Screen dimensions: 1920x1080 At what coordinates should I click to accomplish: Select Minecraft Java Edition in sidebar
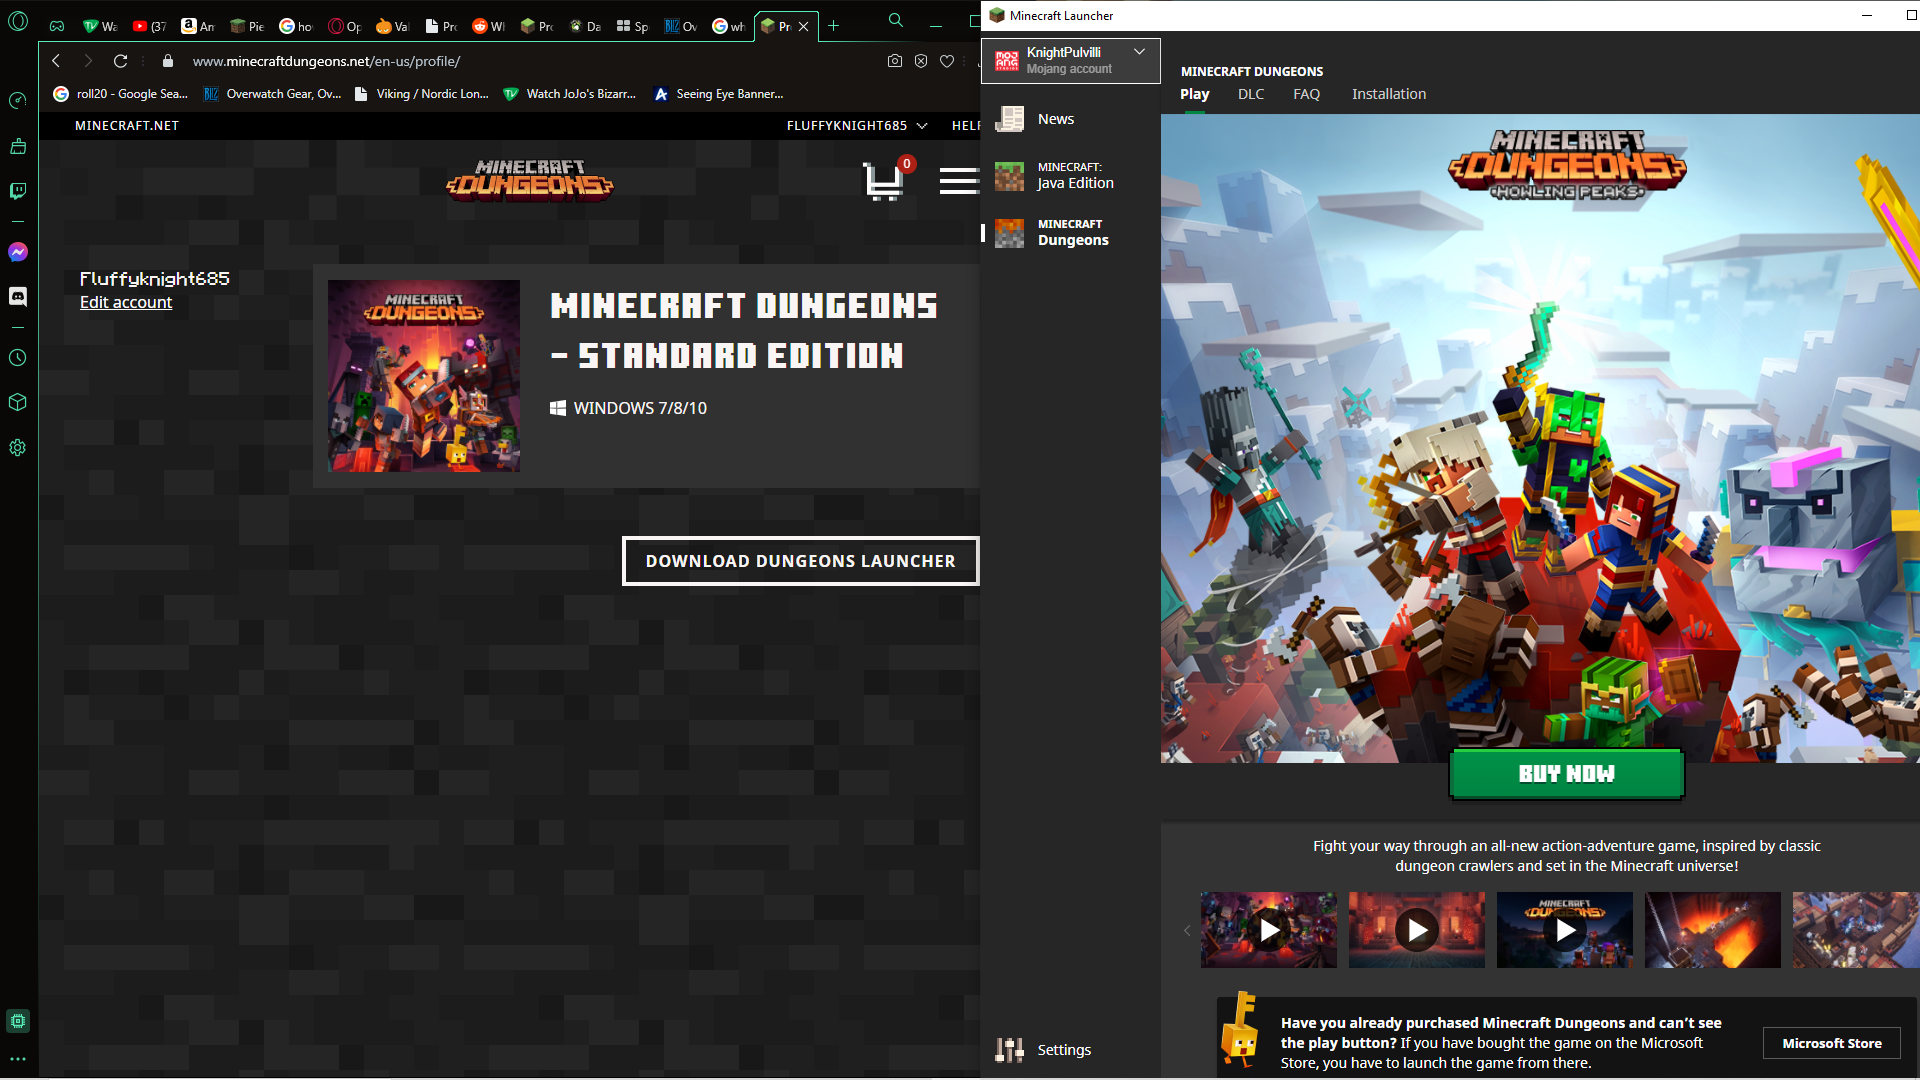pyautogui.click(x=1070, y=175)
